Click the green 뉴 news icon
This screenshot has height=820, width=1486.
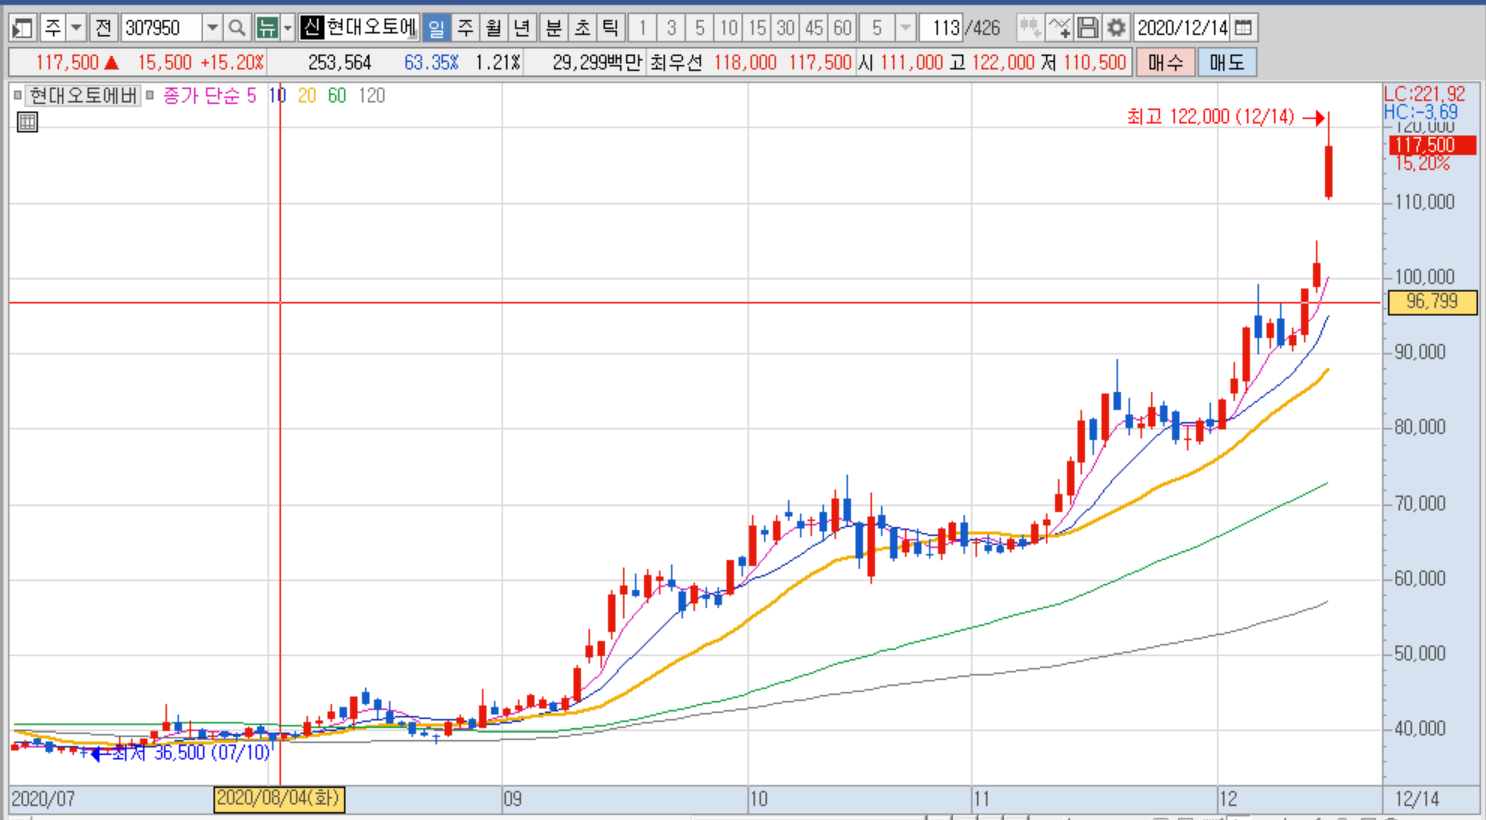tap(267, 28)
